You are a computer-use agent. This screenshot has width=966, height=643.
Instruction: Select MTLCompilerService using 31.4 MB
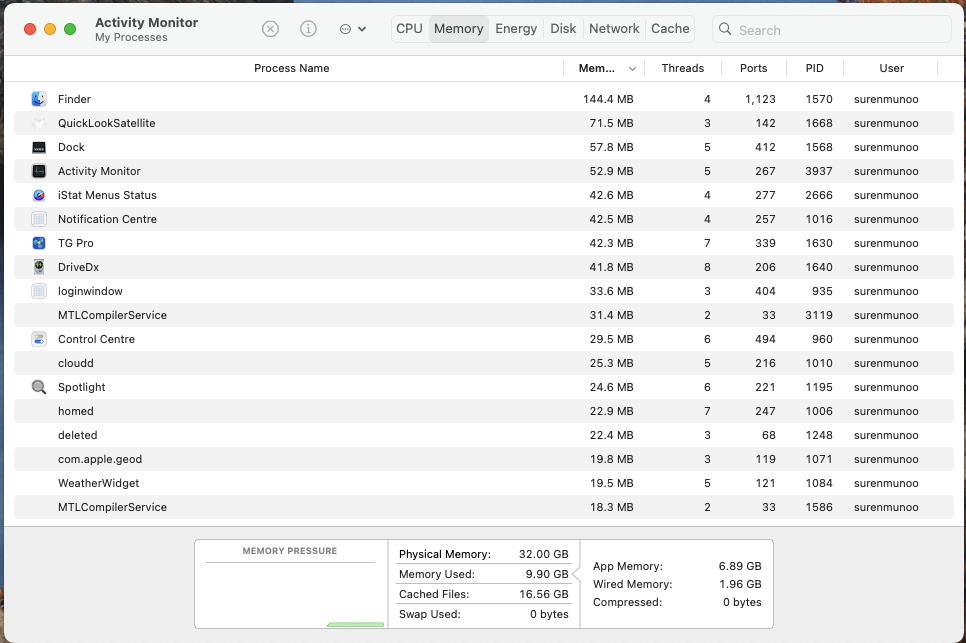coord(112,315)
